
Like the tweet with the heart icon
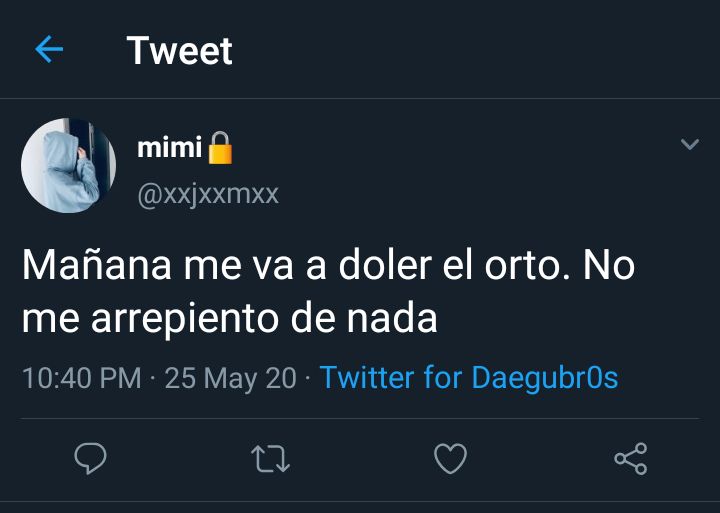click(450, 458)
